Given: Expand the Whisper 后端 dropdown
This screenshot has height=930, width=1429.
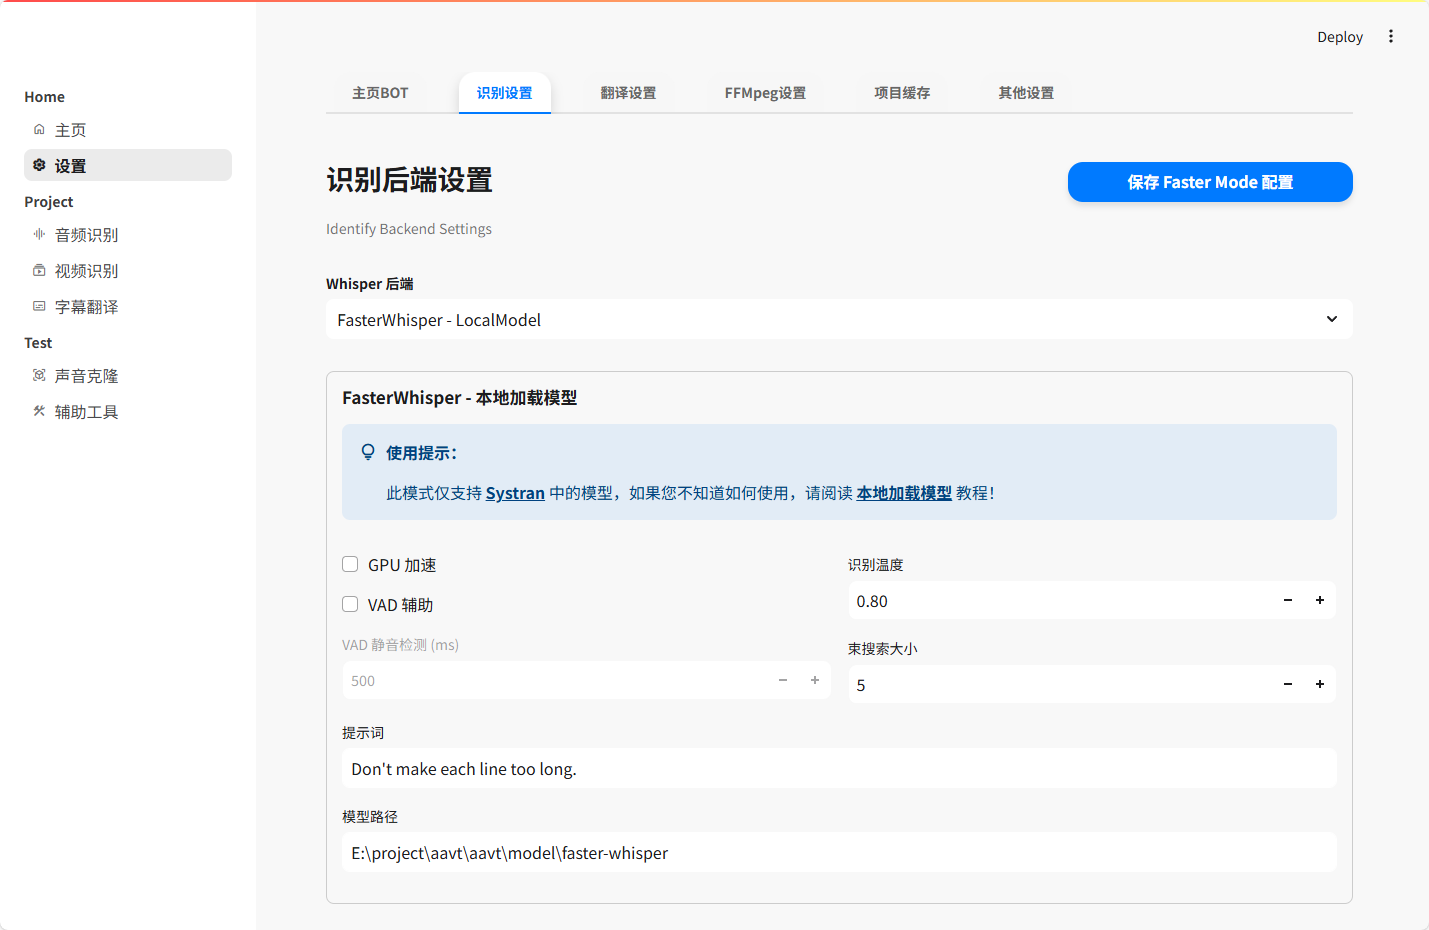Looking at the screenshot, I should pyautogui.click(x=838, y=320).
